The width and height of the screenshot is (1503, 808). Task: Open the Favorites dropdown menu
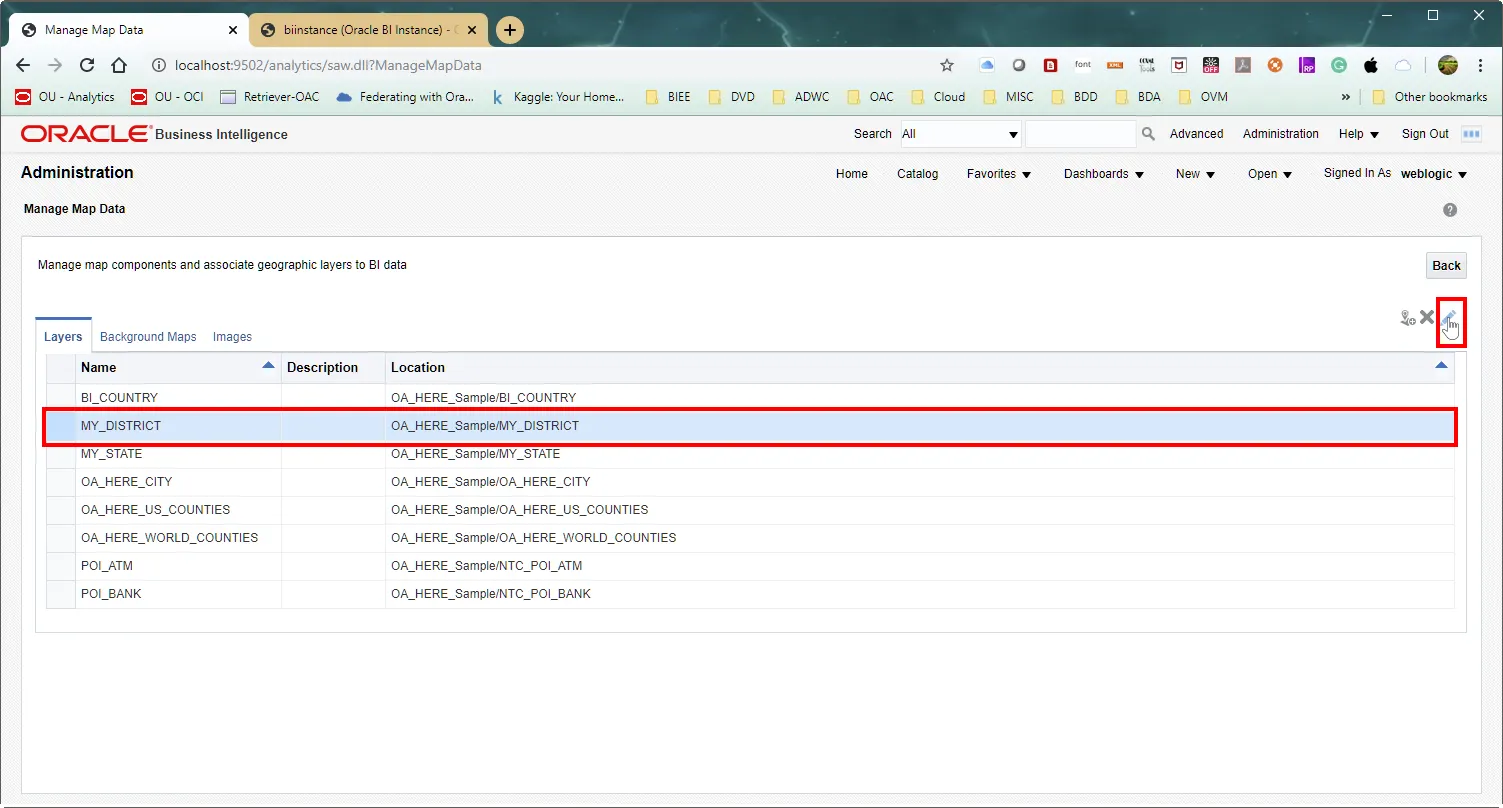coord(998,174)
